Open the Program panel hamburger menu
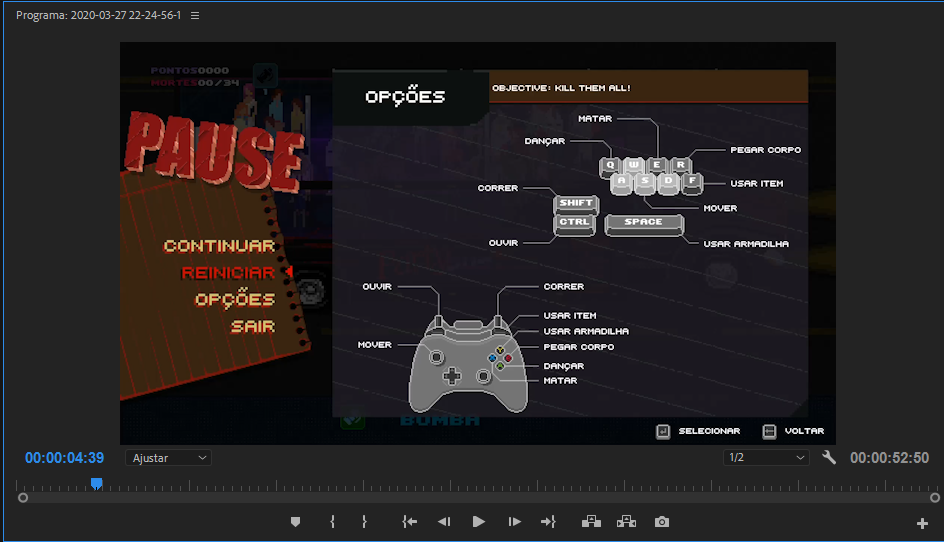The height and width of the screenshot is (542, 944). (195, 16)
